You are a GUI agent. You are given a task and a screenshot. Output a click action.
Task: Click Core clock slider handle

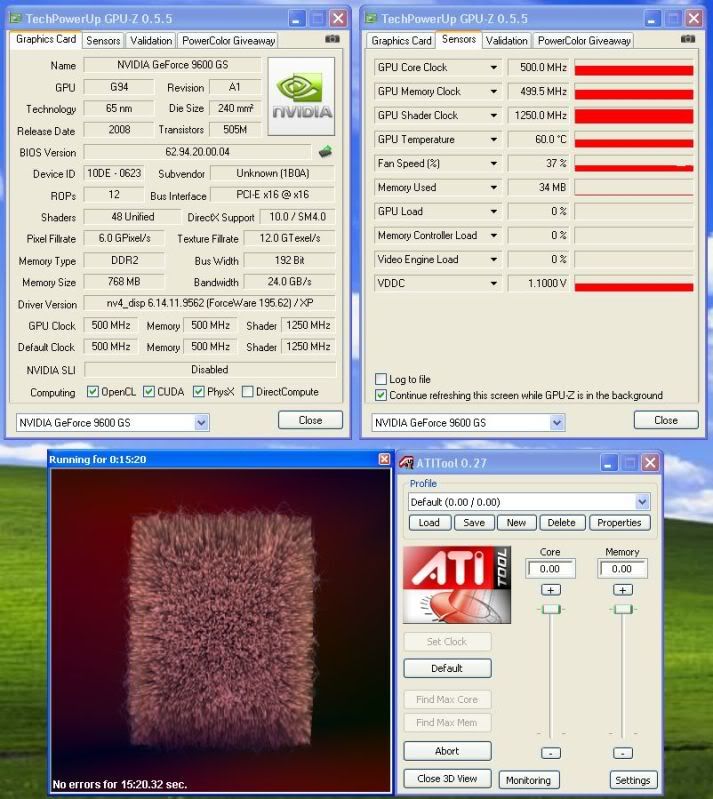pyautogui.click(x=551, y=609)
